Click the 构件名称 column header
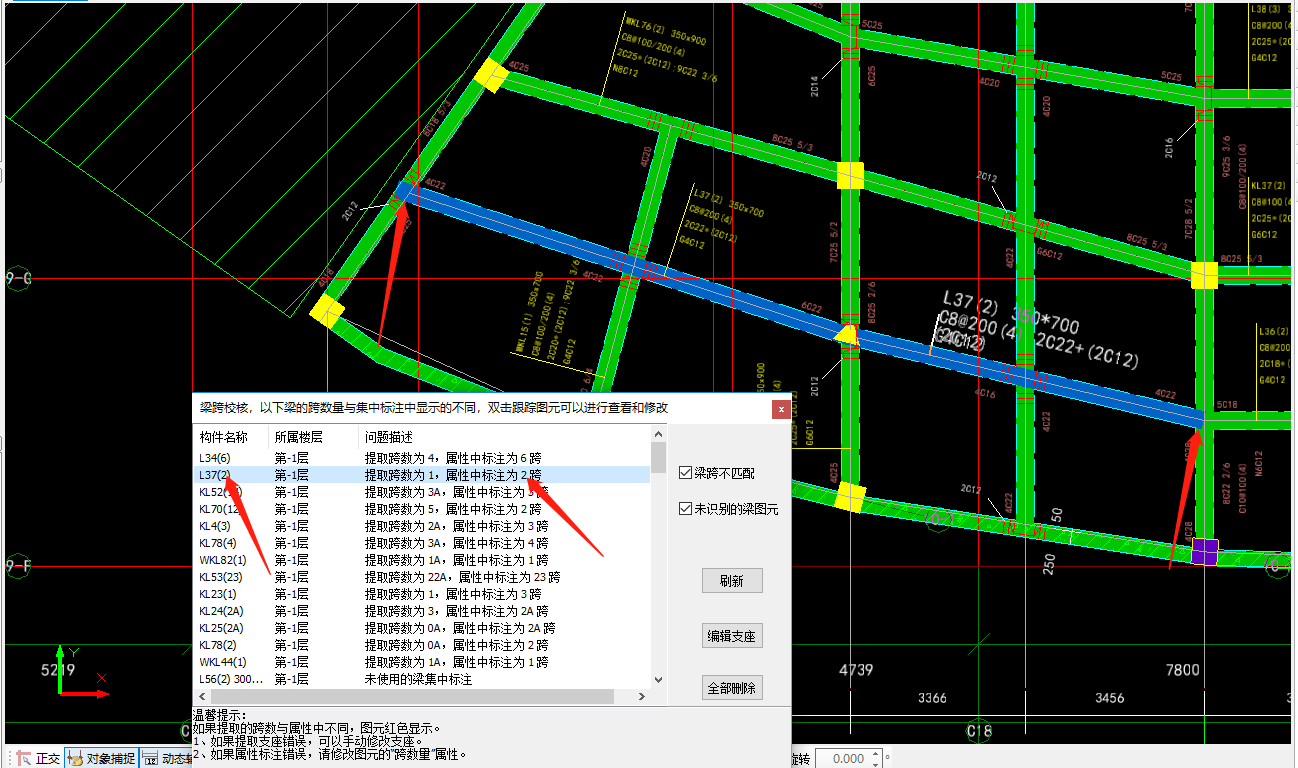This screenshot has width=1298, height=768. click(231, 437)
